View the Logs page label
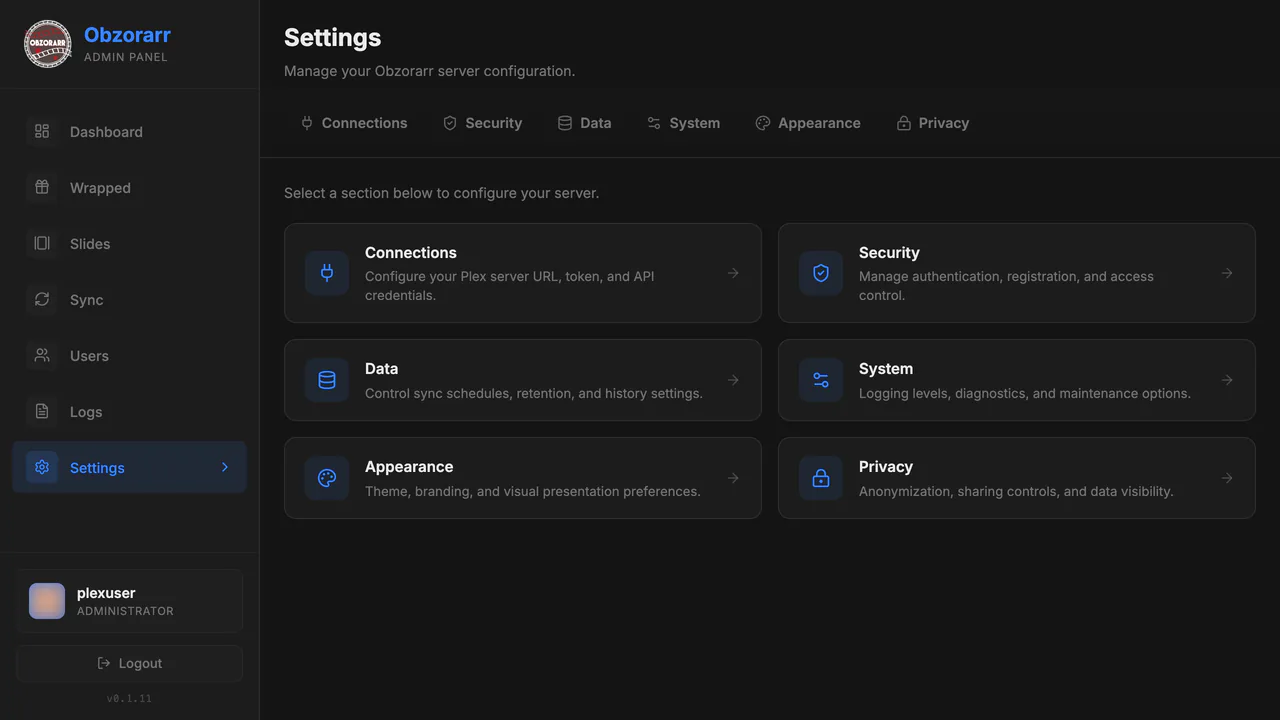This screenshot has width=1280, height=720. 86,411
